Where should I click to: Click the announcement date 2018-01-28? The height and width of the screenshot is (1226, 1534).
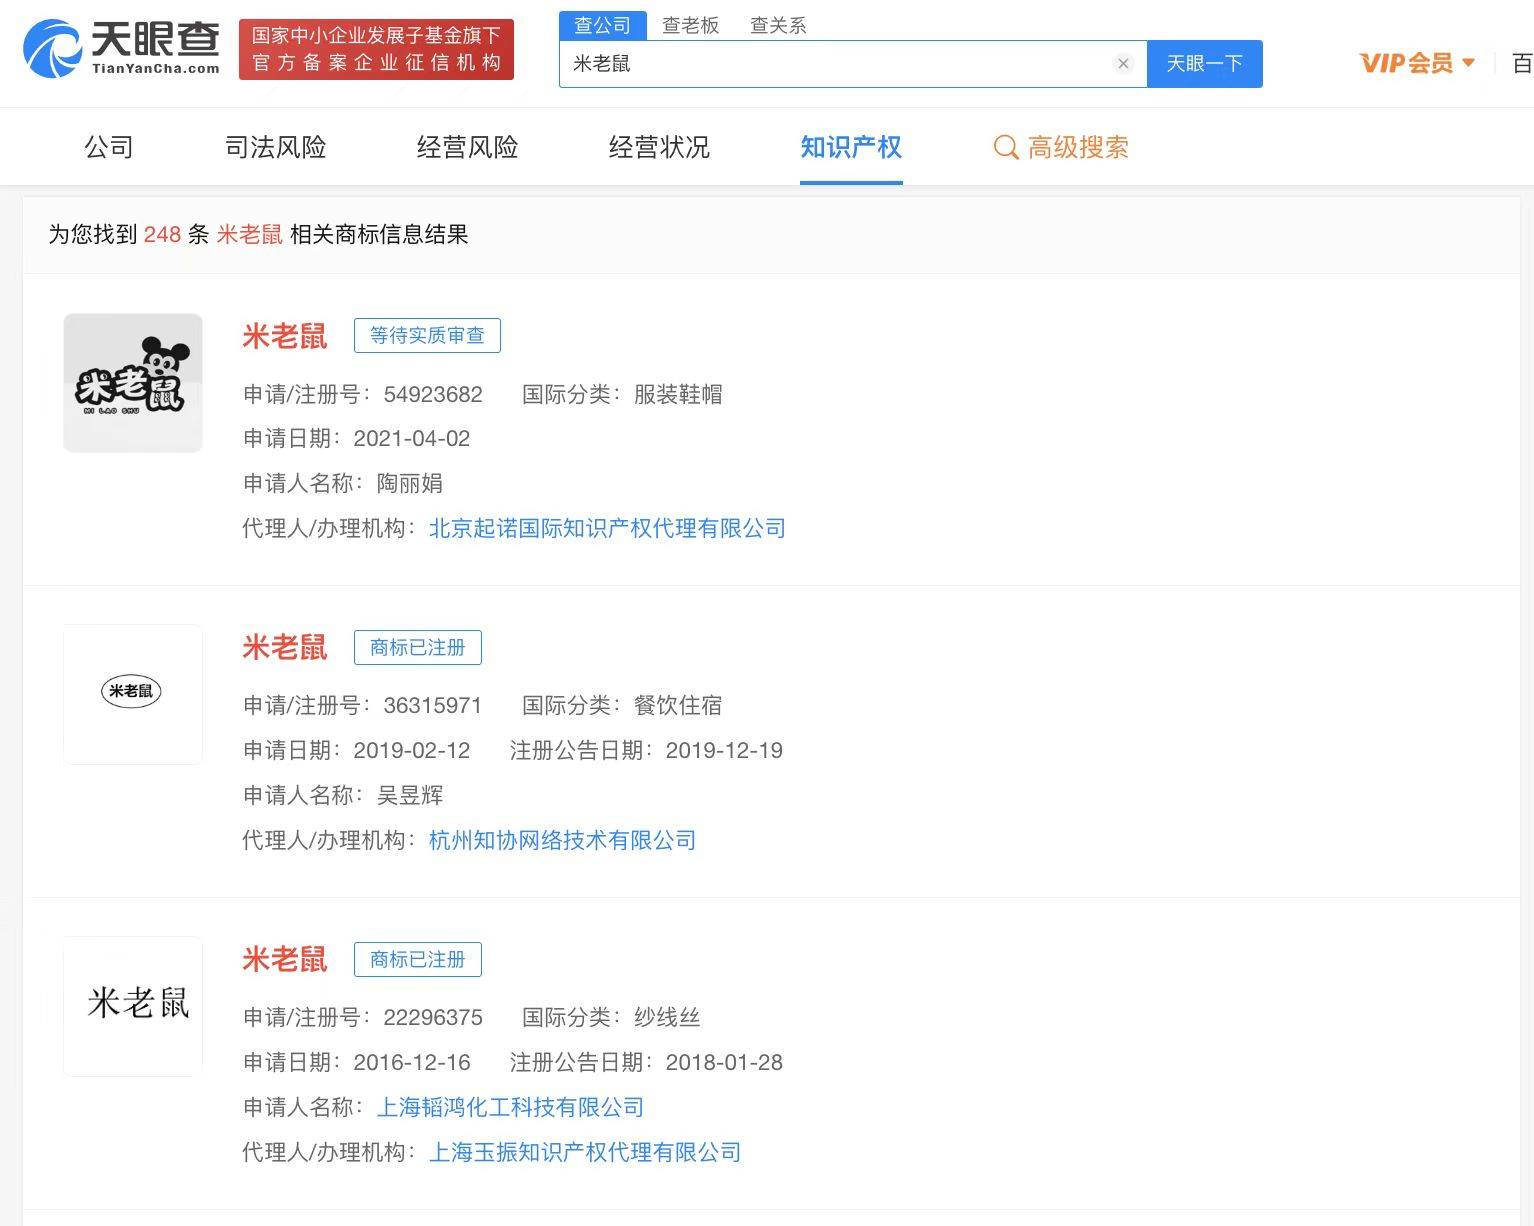point(724,1062)
